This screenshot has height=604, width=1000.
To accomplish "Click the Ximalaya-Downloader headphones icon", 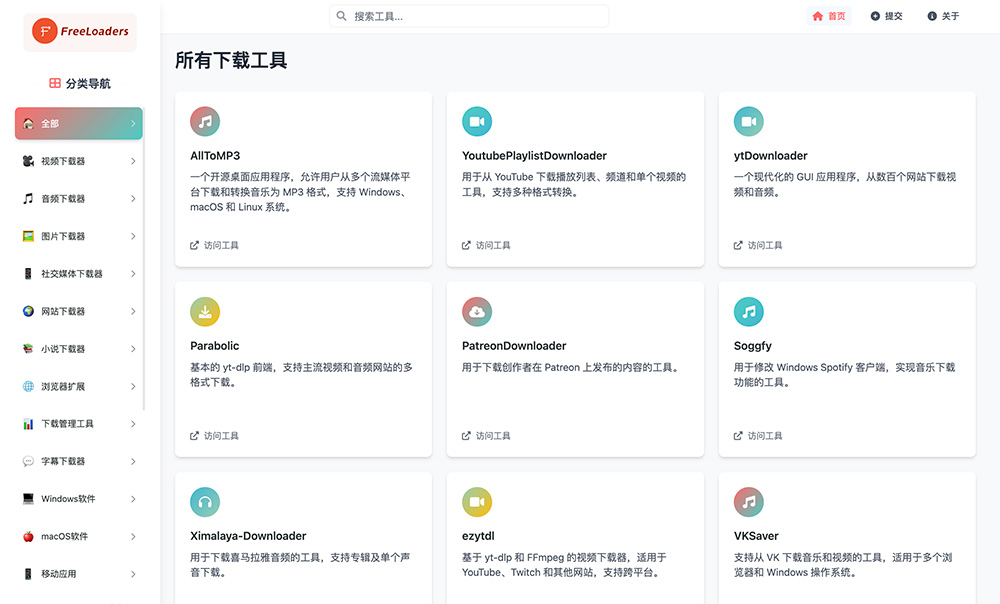I will (205, 502).
